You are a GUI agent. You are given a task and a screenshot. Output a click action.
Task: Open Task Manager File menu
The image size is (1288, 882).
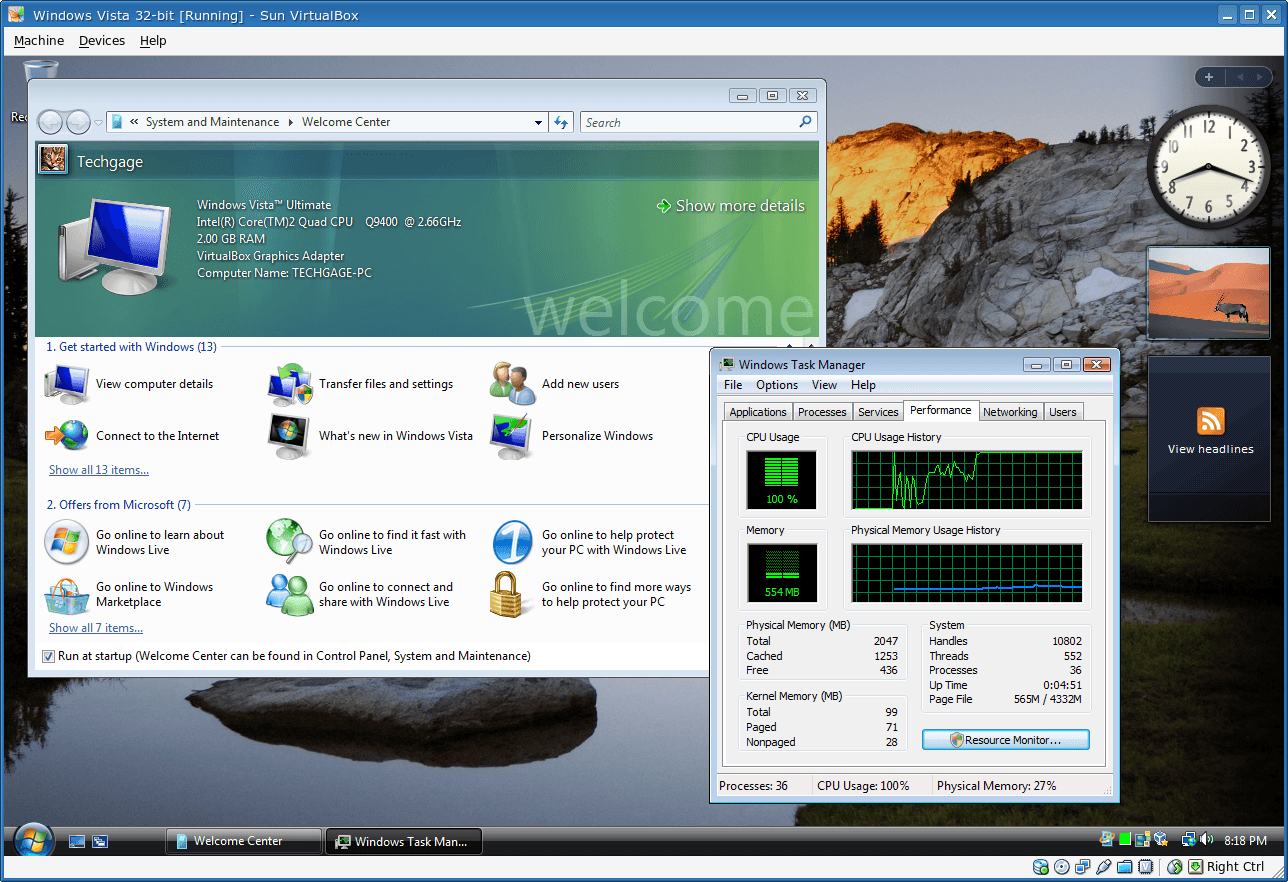pyautogui.click(x=733, y=385)
